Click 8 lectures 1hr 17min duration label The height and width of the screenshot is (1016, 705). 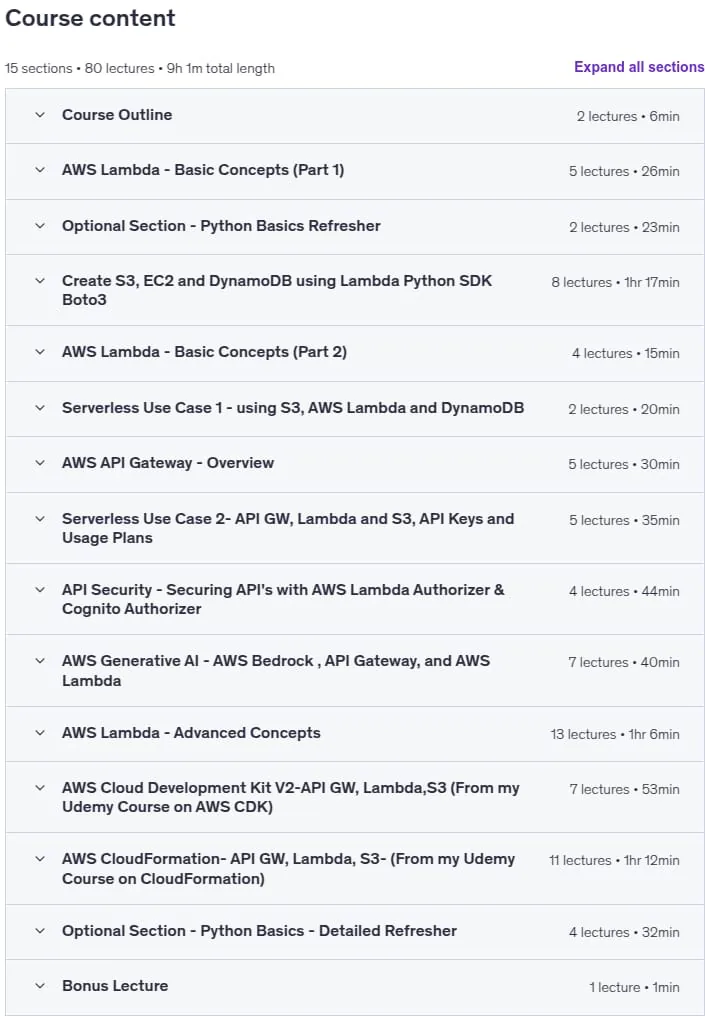point(616,283)
